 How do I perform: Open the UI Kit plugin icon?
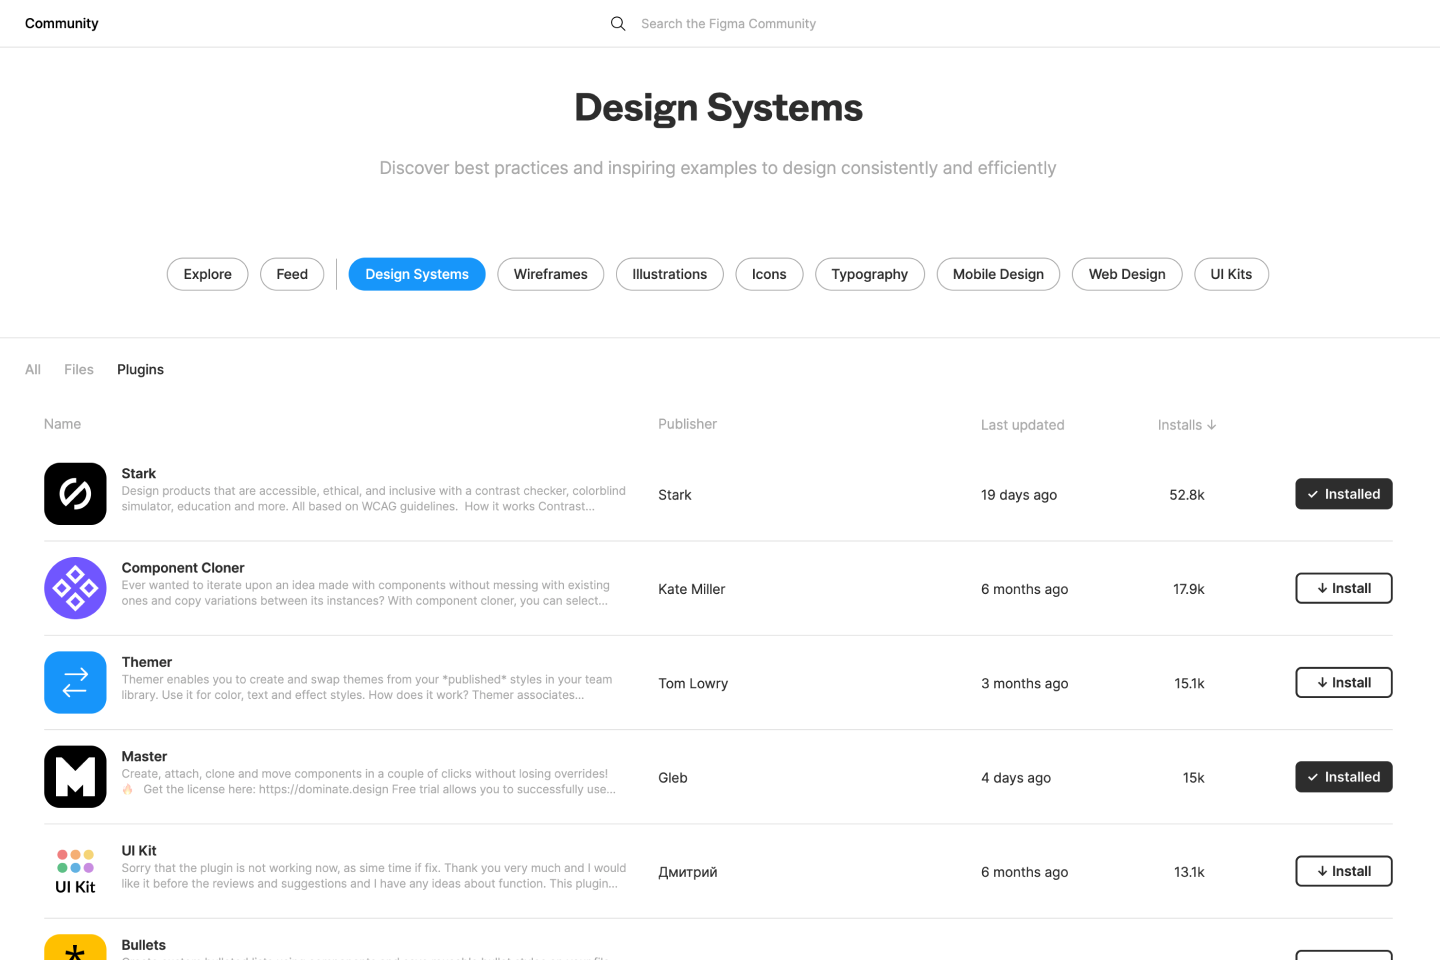(75, 871)
